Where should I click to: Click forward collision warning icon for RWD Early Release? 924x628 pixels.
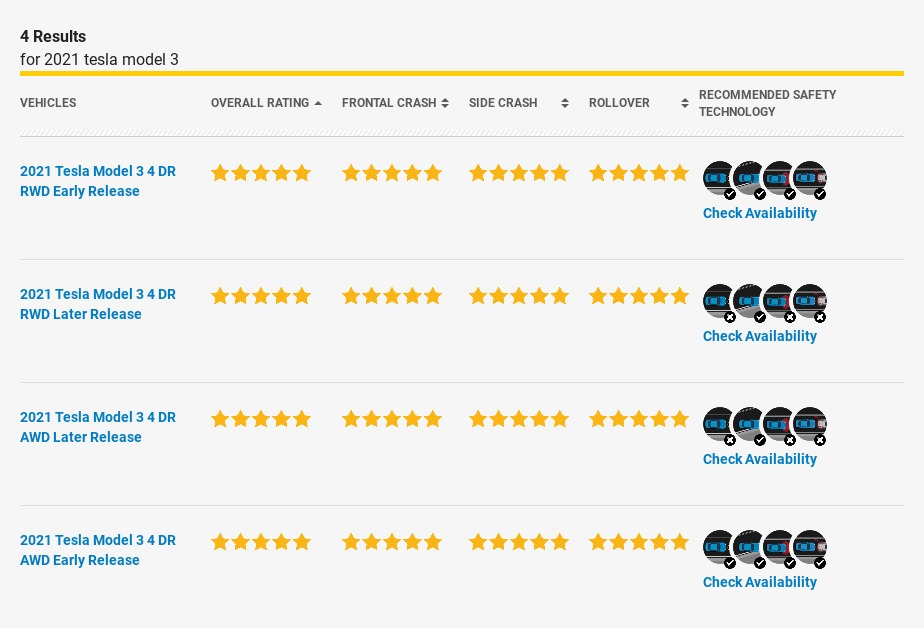pyautogui.click(x=718, y=178)
